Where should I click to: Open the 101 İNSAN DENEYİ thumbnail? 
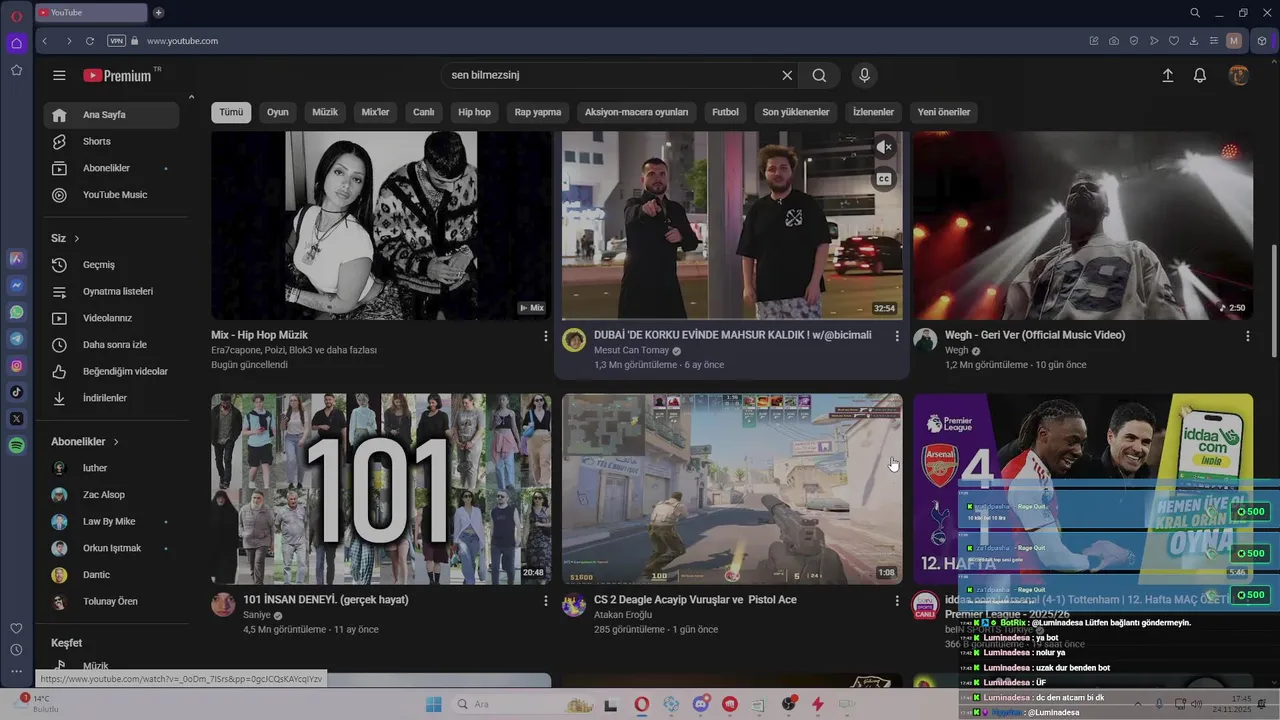point(381,489)
